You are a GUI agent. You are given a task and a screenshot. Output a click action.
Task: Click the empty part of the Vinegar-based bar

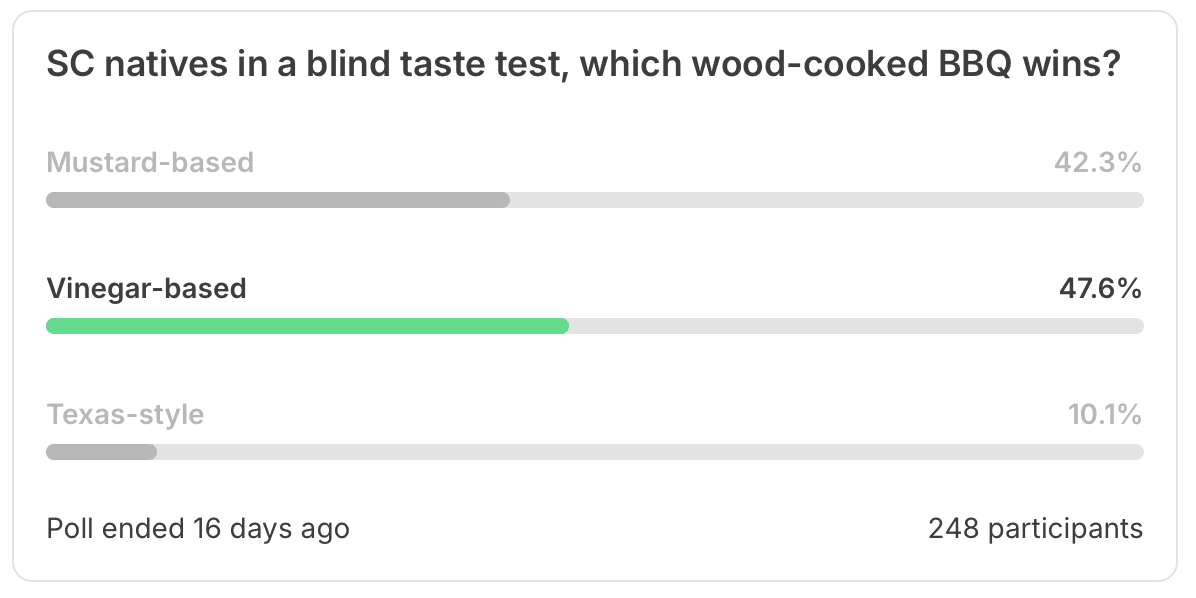[856, 326]
